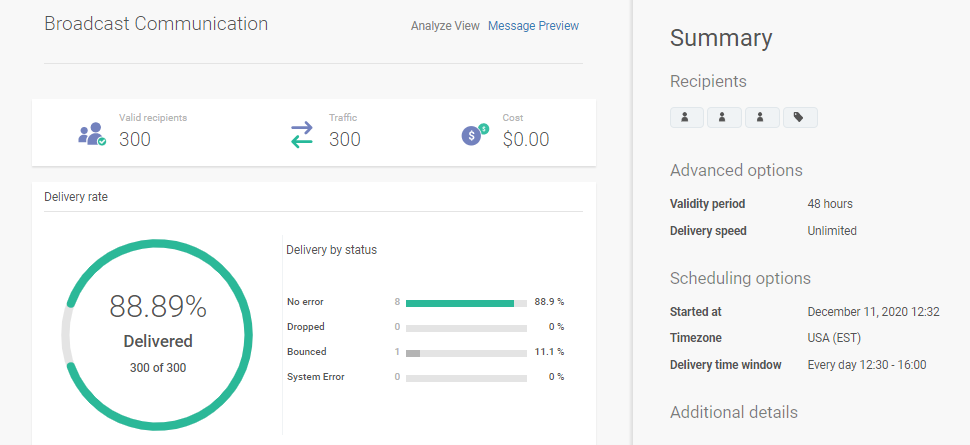
Task: Click the Bounced delivery status bar
Action: [x=466, y=352]
